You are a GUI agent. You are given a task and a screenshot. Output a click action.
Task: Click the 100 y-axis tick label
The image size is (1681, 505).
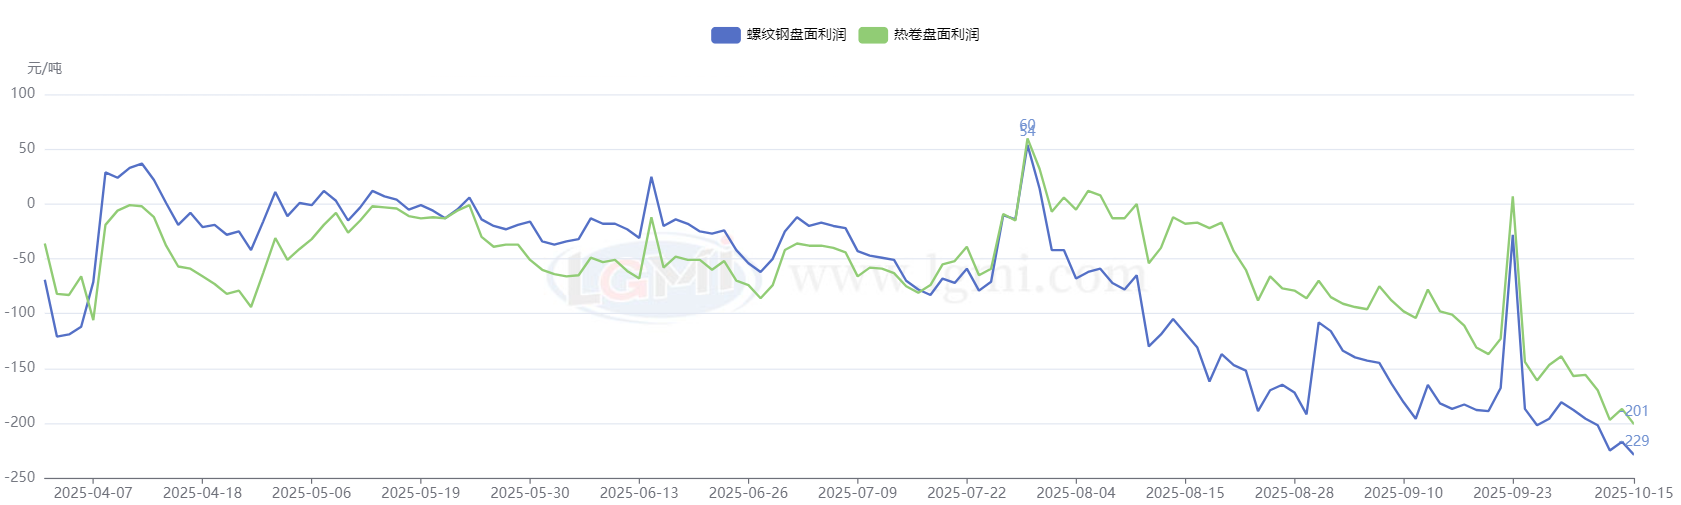[x=23, y=93]
